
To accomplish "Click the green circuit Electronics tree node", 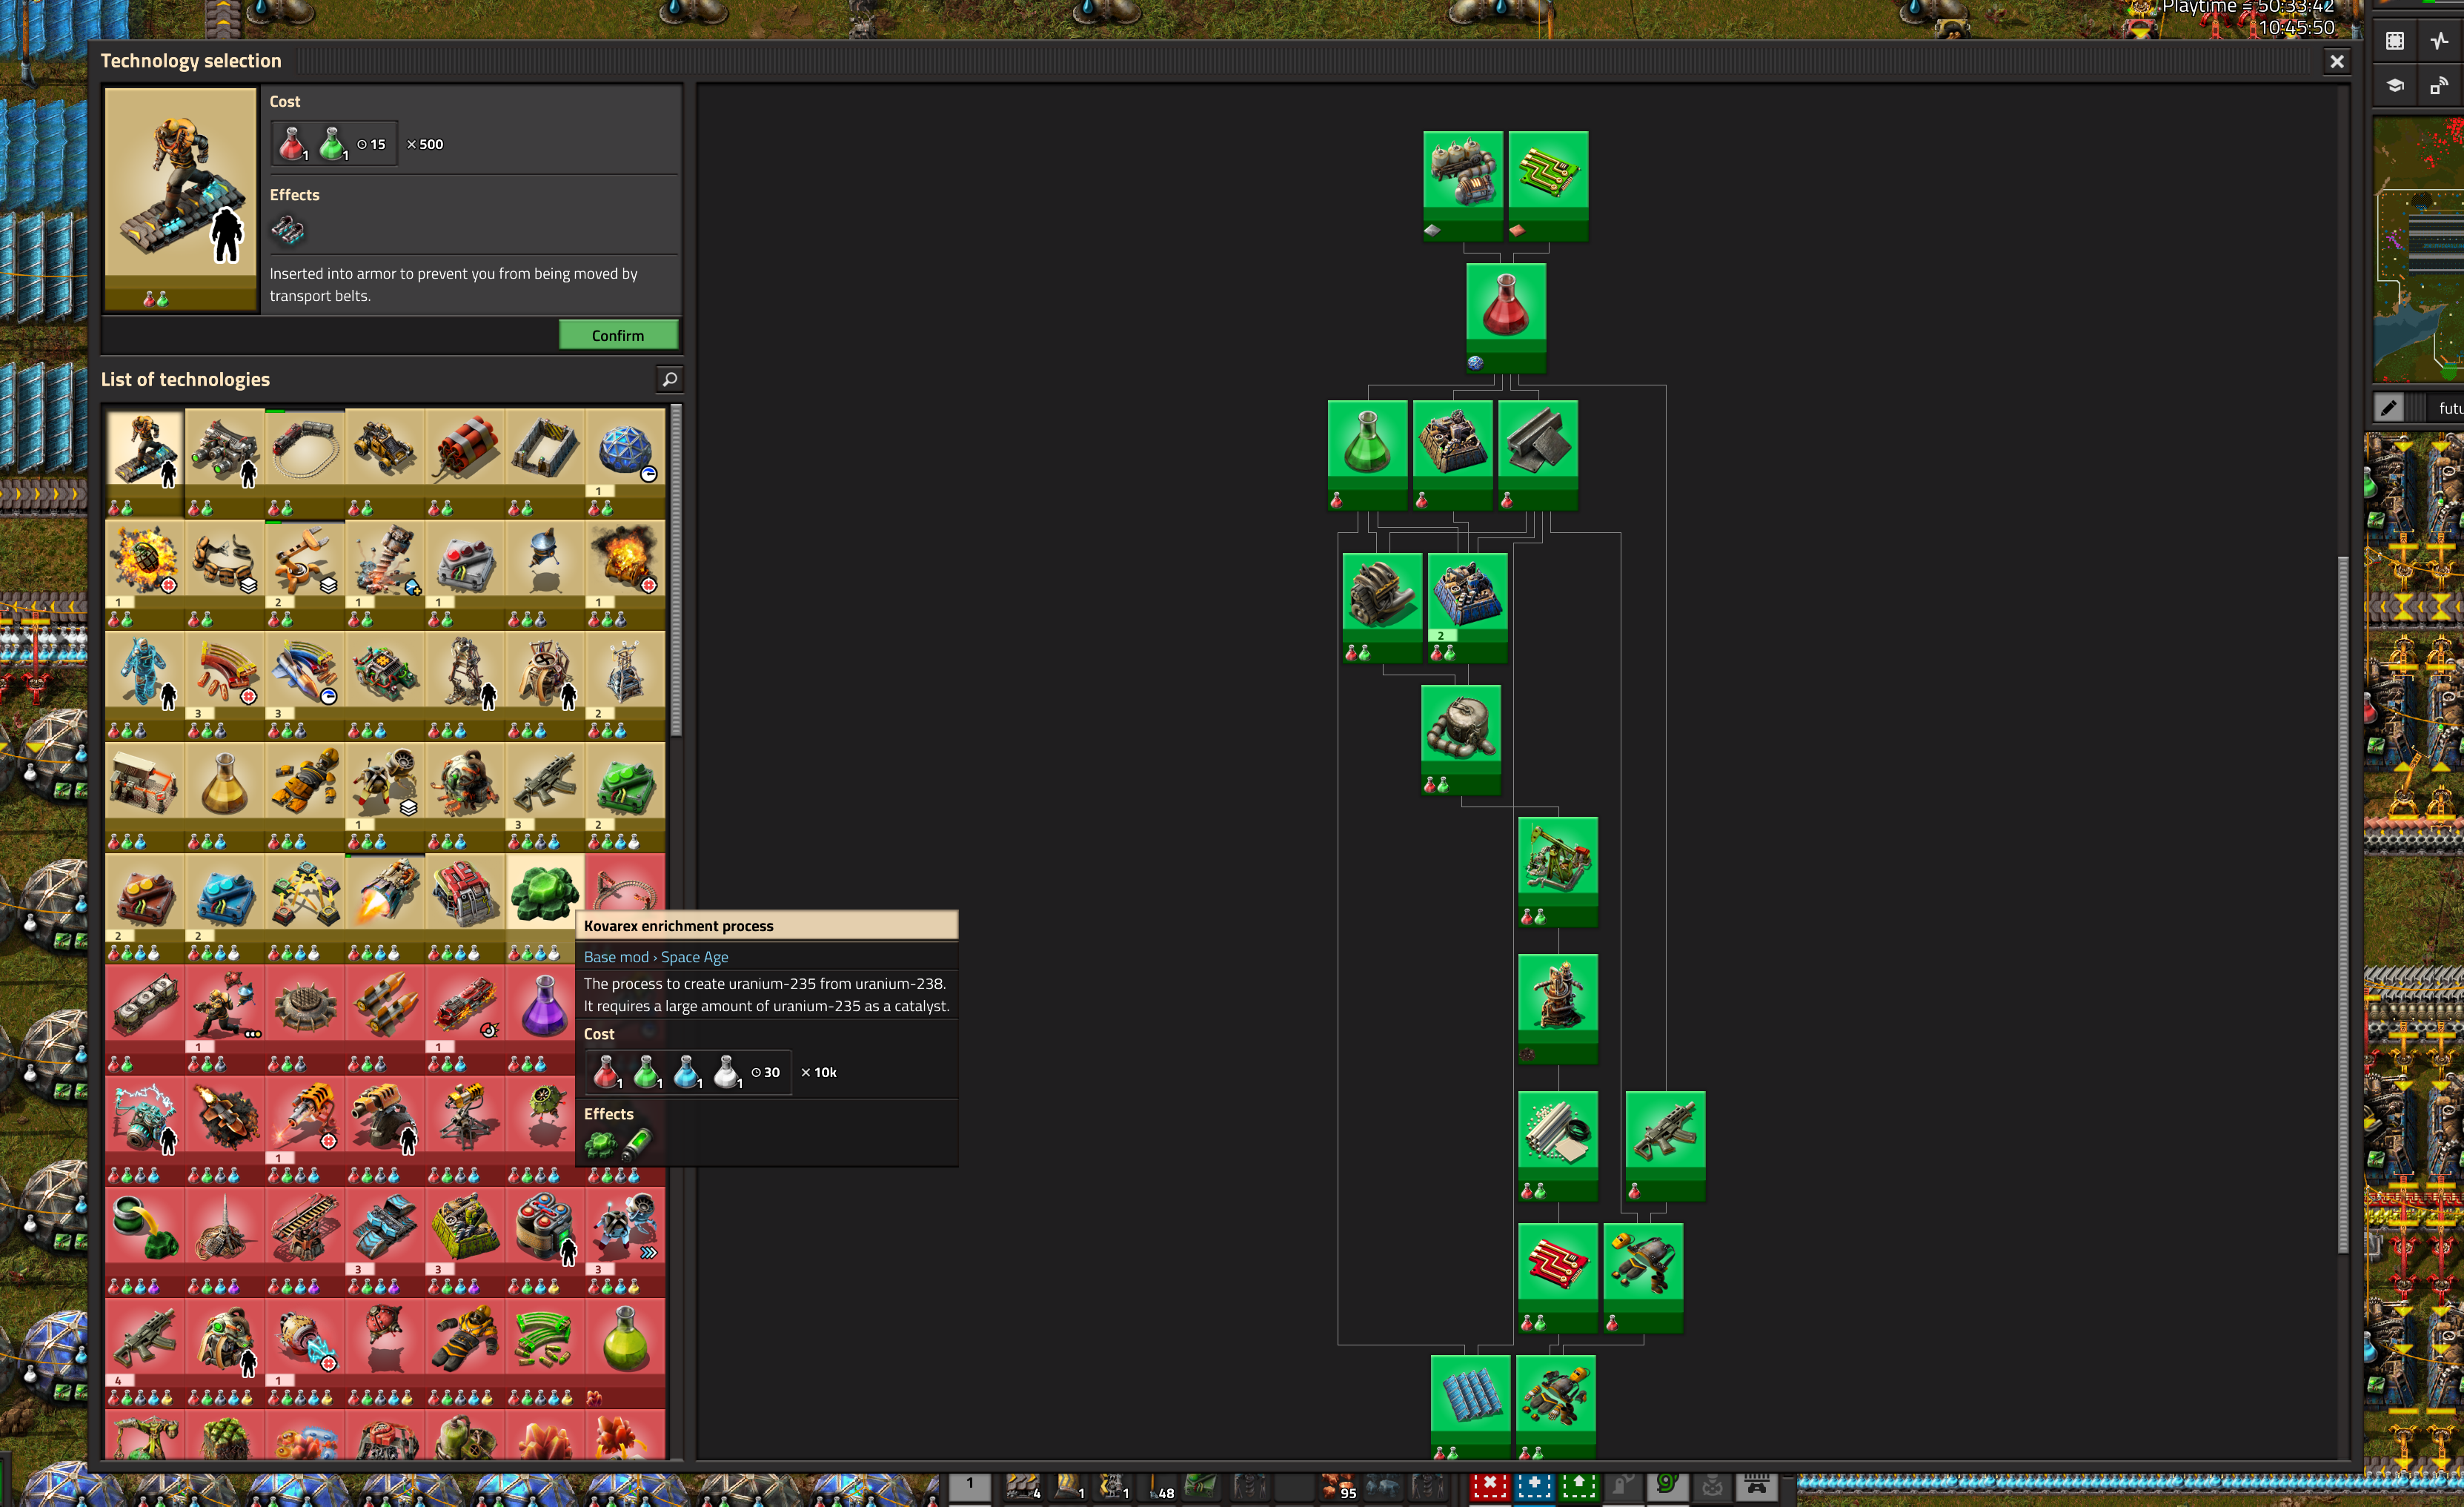I will point(1548,186).
